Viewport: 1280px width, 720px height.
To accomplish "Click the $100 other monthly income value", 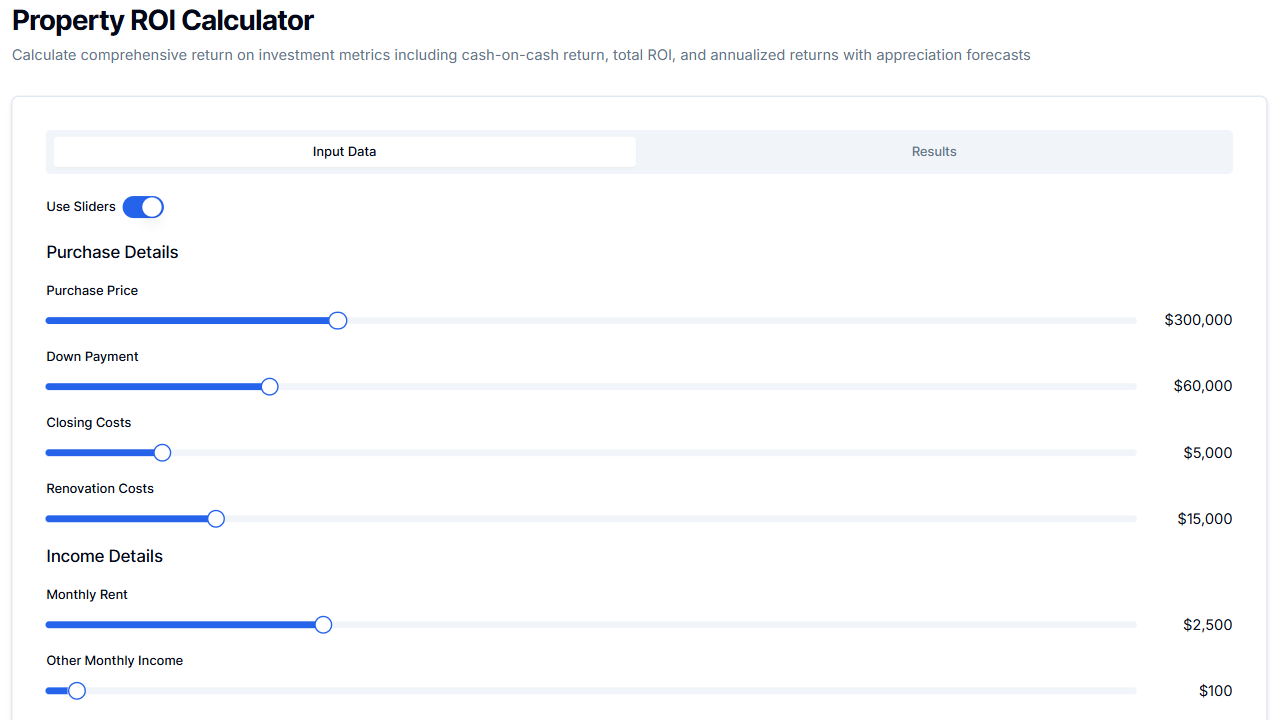I will pyautogui.click(x=1215, y=691).
